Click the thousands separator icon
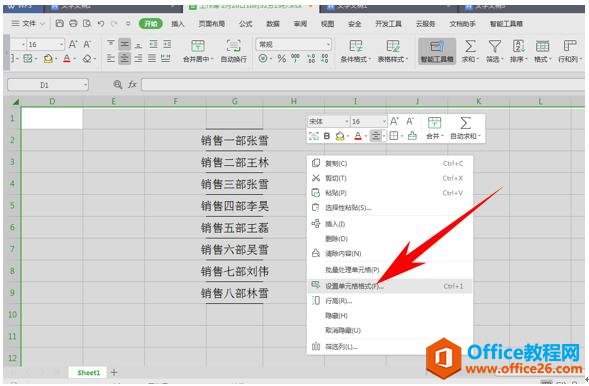This screenshot has height=386, width=589. [296, 58]
